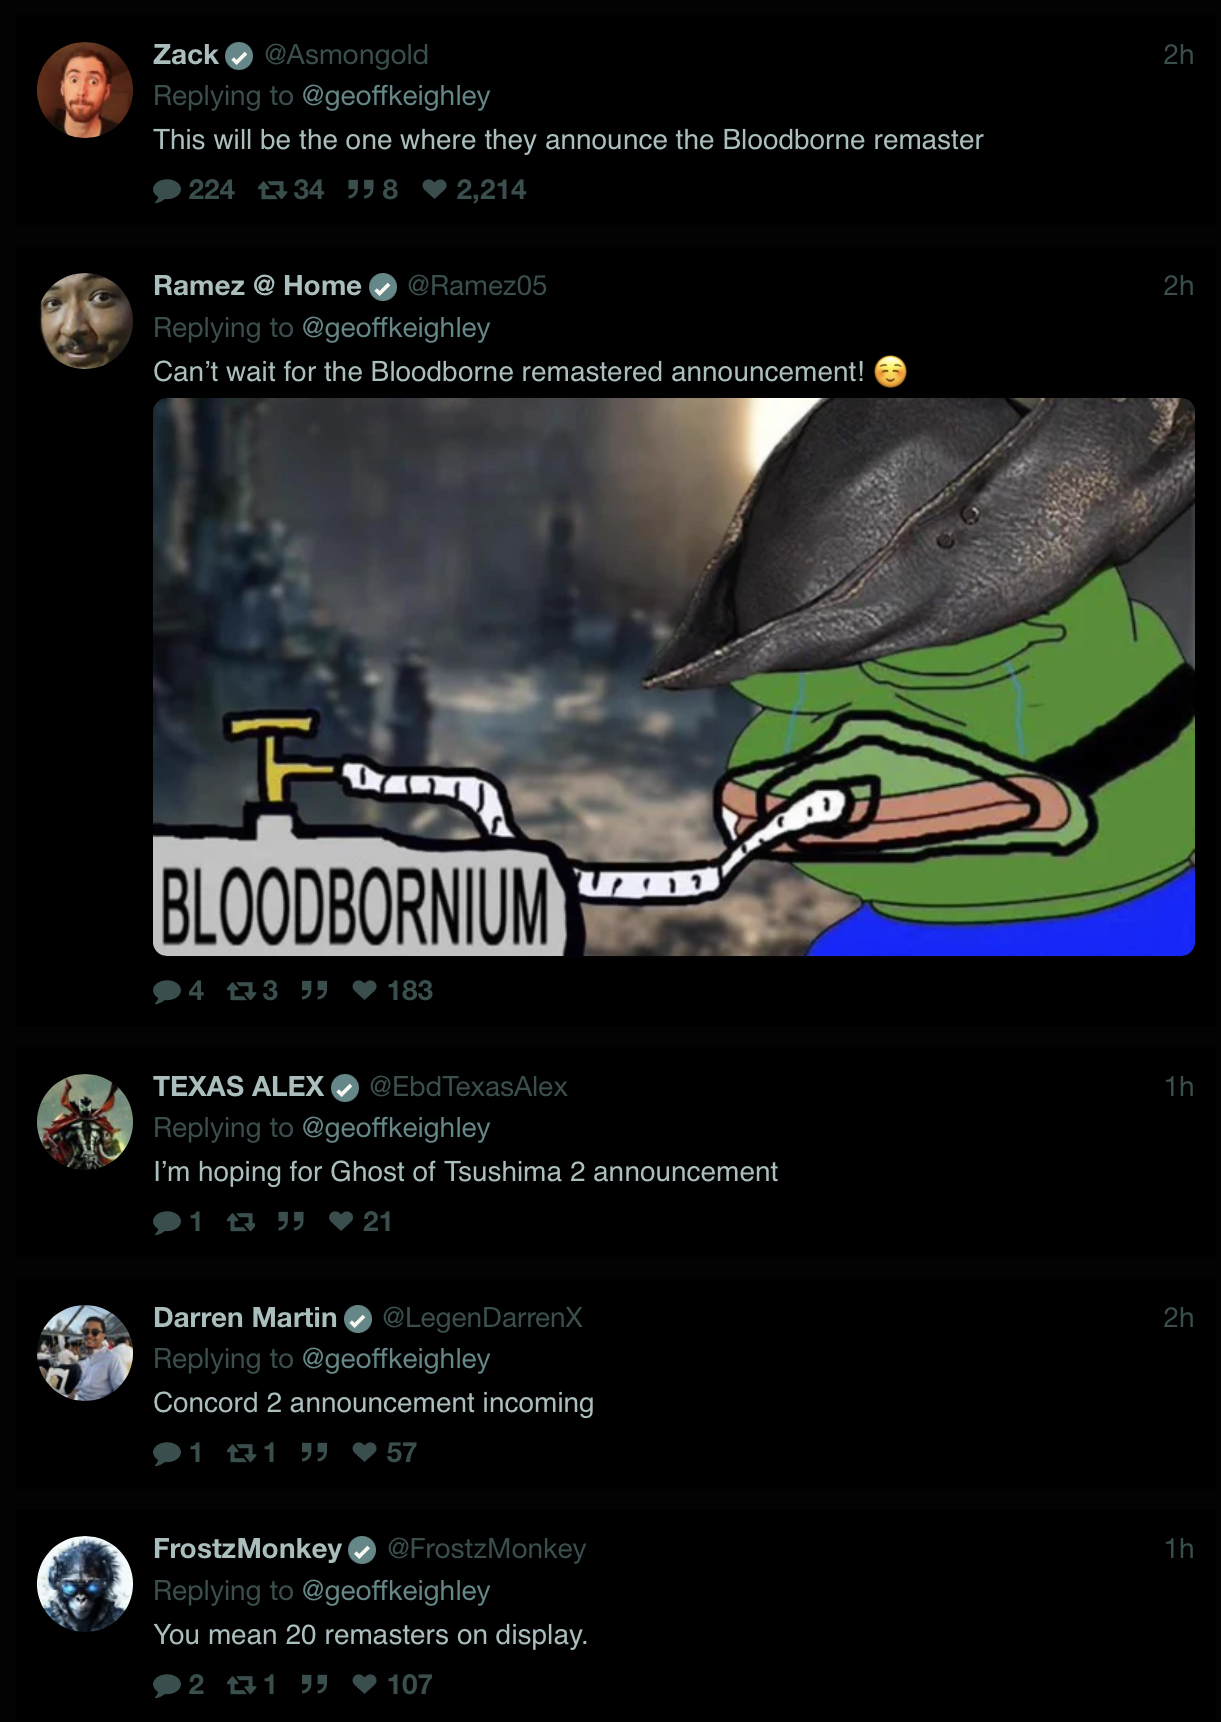Click the 2h timestamp on Zack's tweet
This screenshot has height=1722, width=1221.
click(x=1178, y=55)
